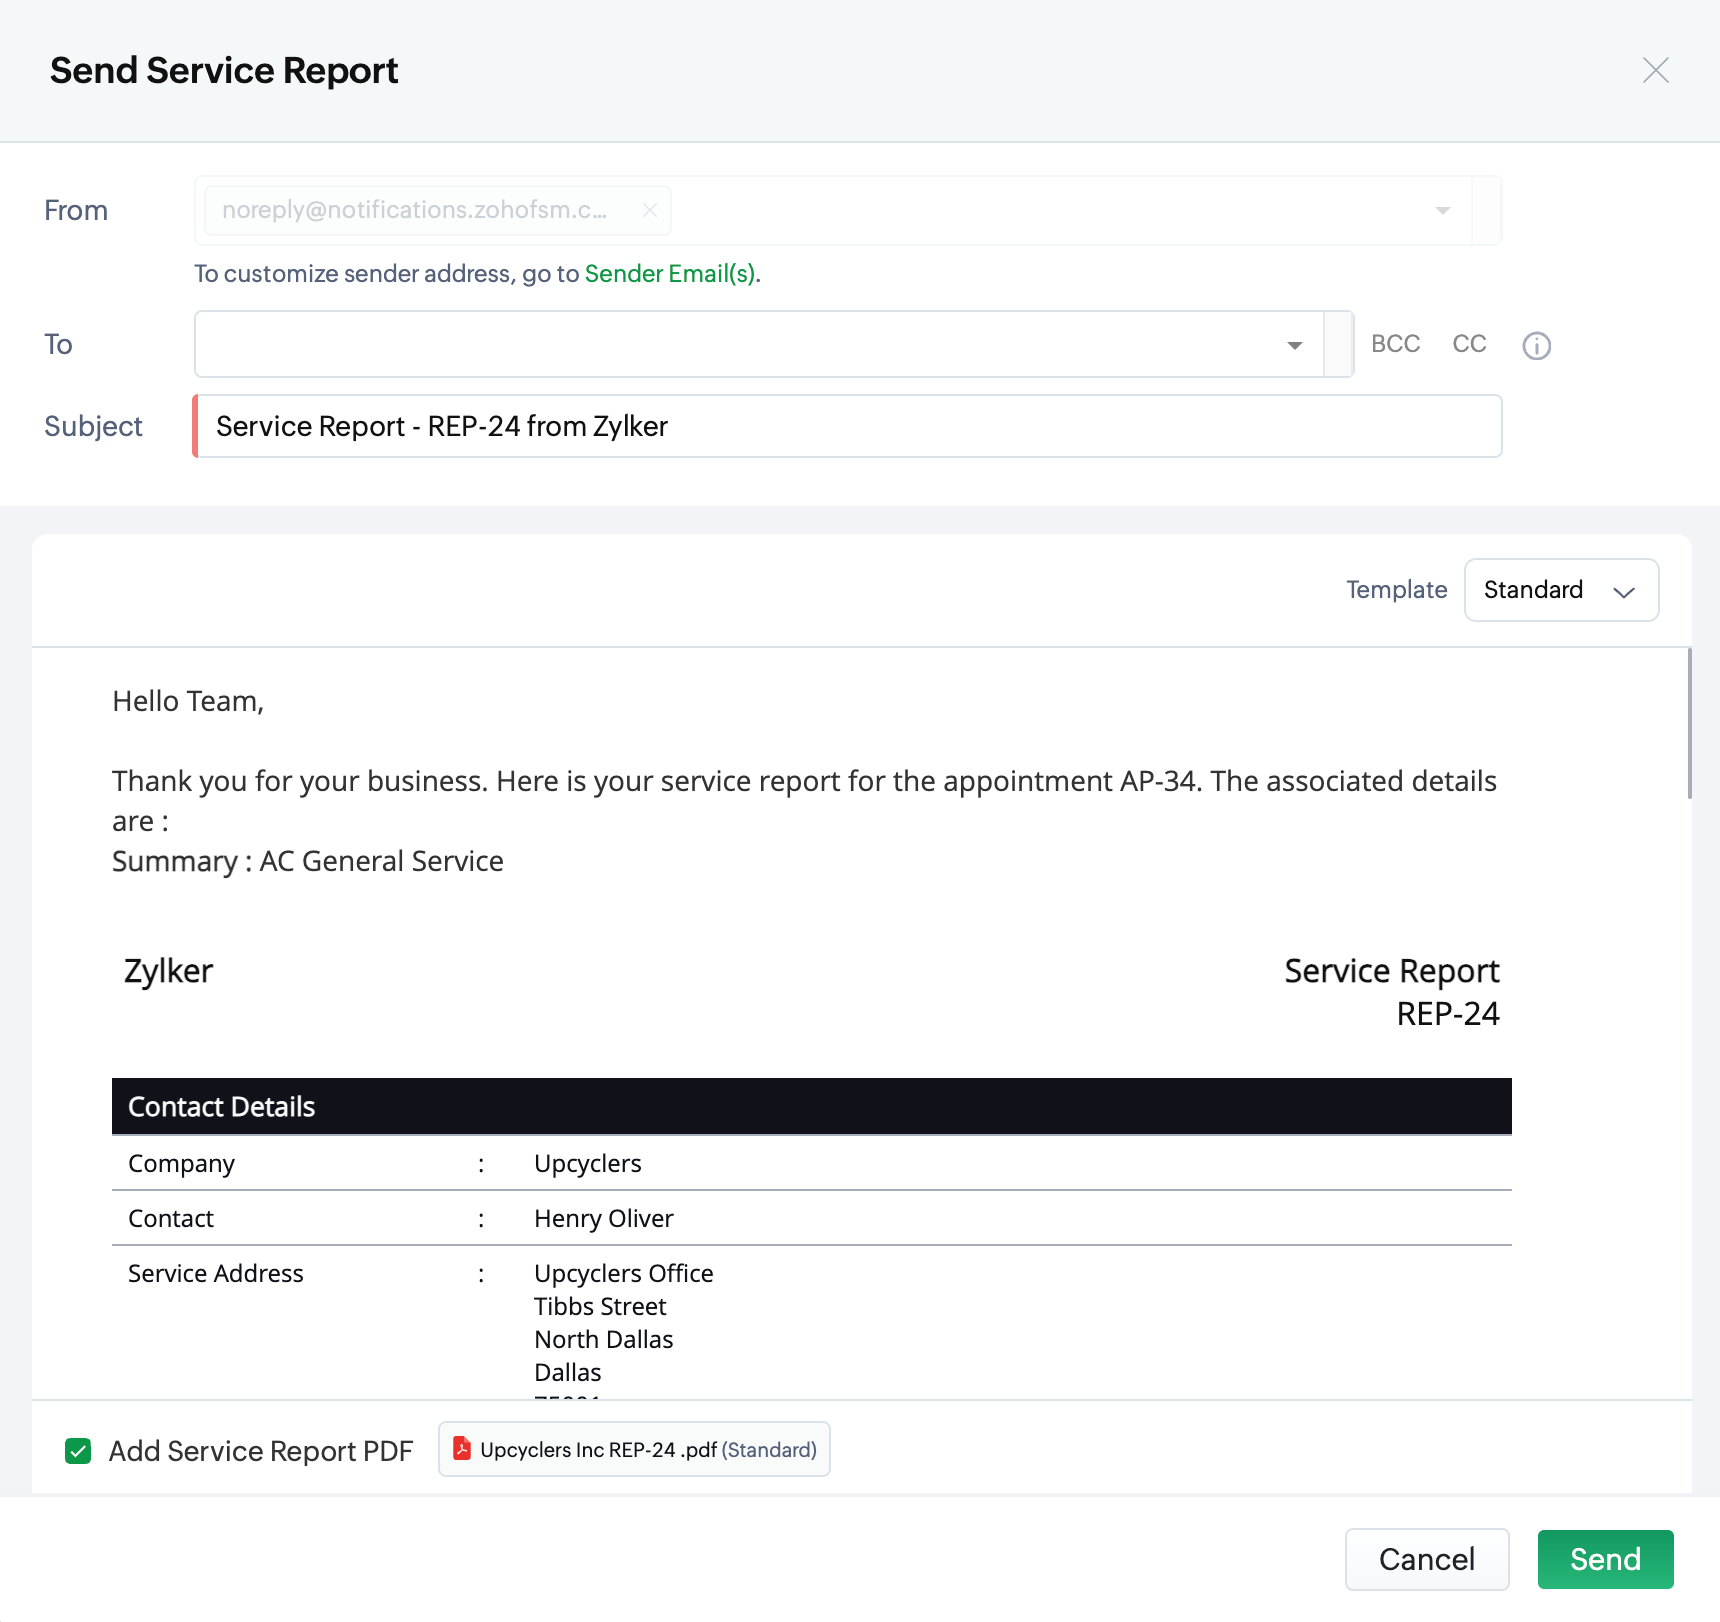Open the Template dropdown showing Standard
The width and height of the screenshot is (1720, 1622).
point(1561,590)
